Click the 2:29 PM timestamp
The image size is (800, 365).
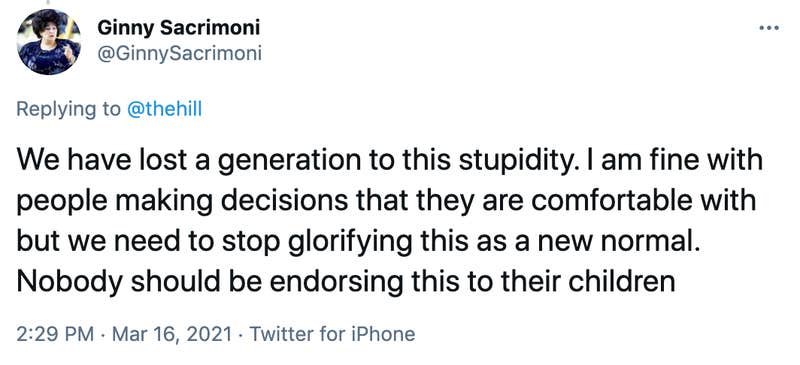(55, 334)
